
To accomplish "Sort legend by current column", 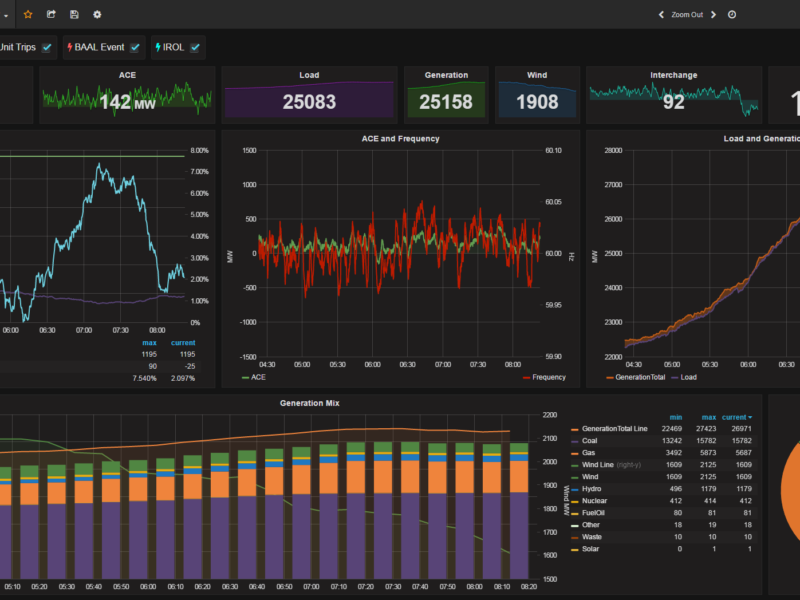I will click(x=737, y=417).
